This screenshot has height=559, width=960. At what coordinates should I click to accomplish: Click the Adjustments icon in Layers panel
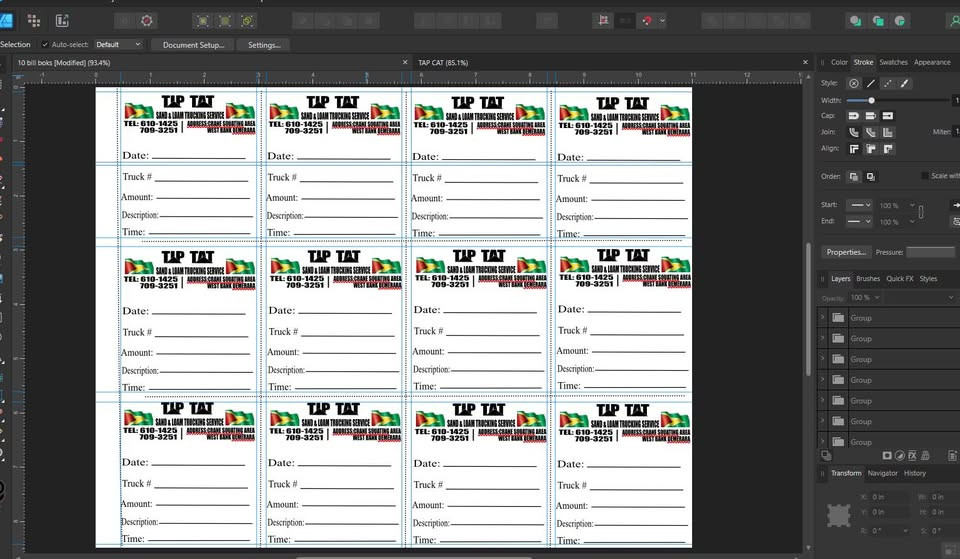899,456
